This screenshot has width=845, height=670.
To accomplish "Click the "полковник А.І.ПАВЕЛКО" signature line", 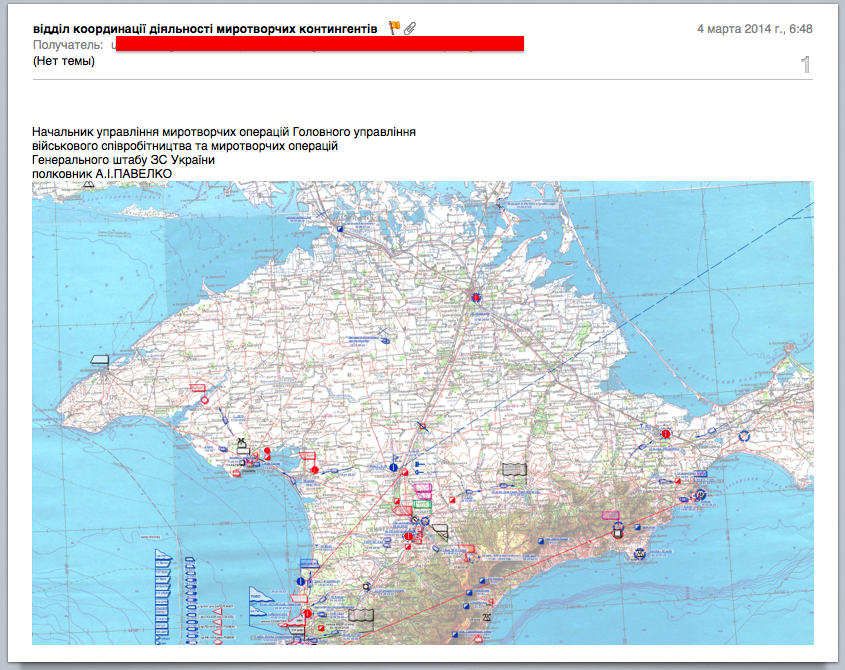I will (x=102, y=174).
